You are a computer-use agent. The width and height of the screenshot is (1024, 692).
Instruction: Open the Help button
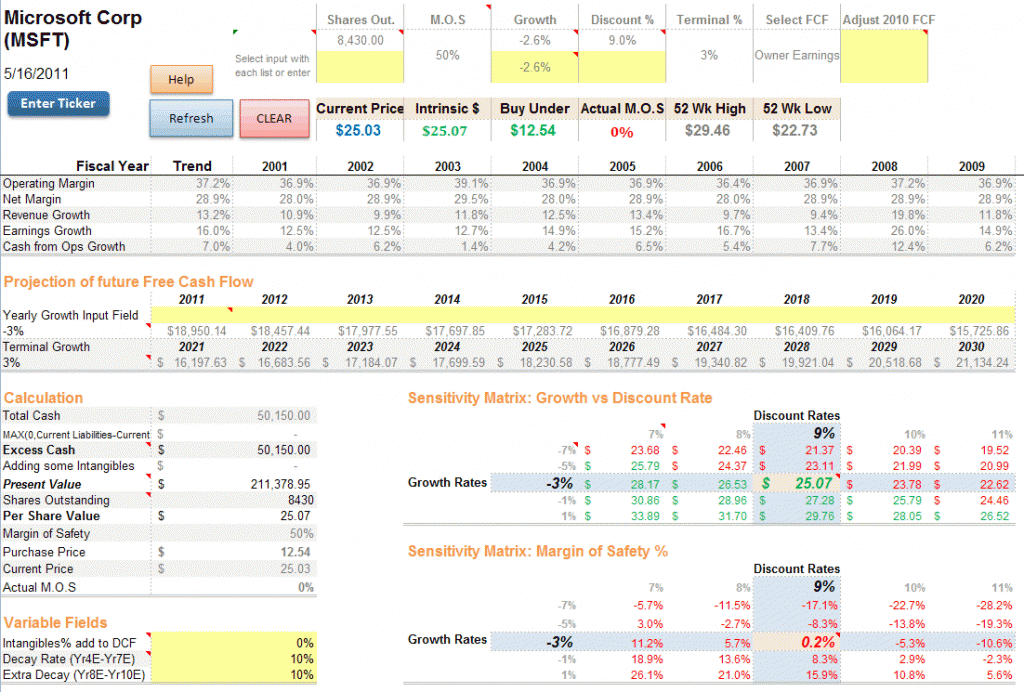pos(181,80)
